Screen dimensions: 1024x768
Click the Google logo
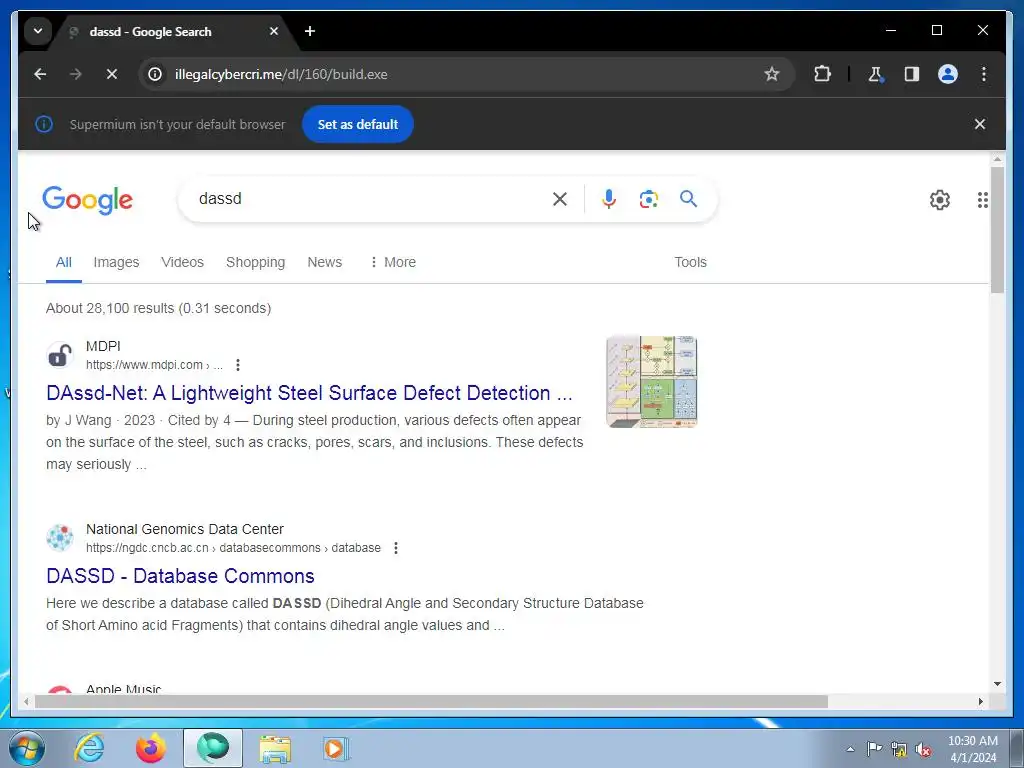coord(88,200)
